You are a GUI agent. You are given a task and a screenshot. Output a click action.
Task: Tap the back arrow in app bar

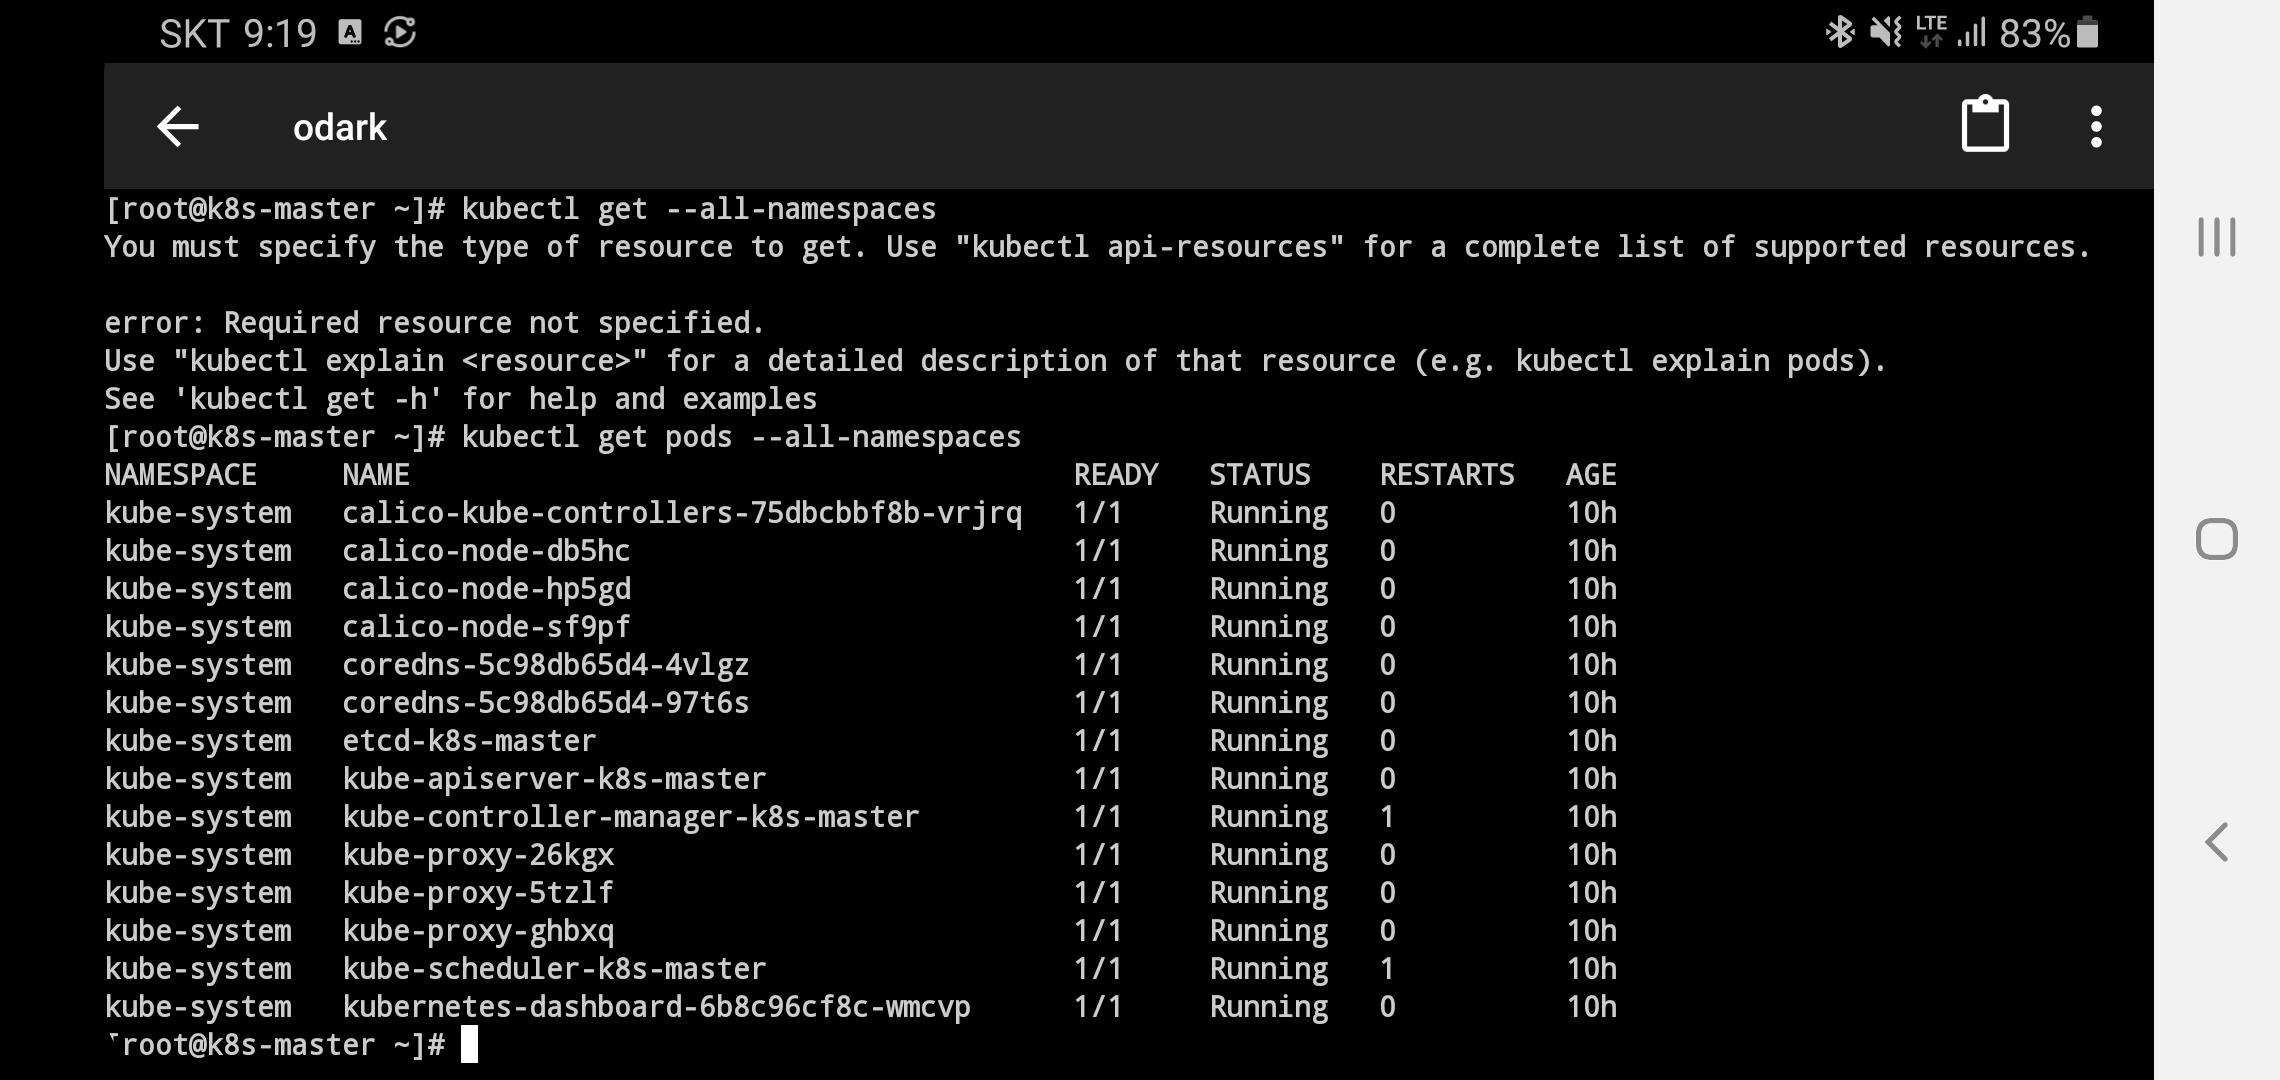pyautogui.click(x=178, y=127)
